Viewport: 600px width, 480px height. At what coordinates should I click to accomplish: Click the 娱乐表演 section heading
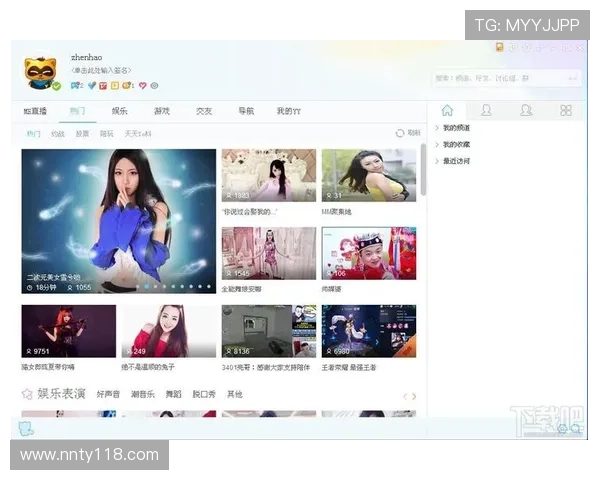(61, 394)
